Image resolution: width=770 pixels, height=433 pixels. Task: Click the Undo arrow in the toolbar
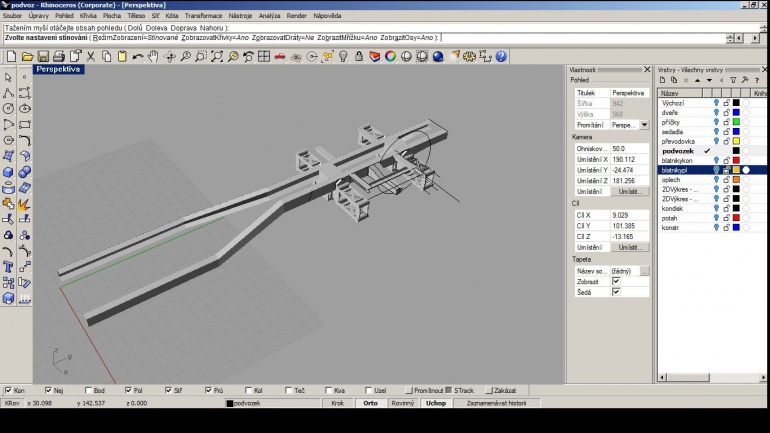click(138, 56)
